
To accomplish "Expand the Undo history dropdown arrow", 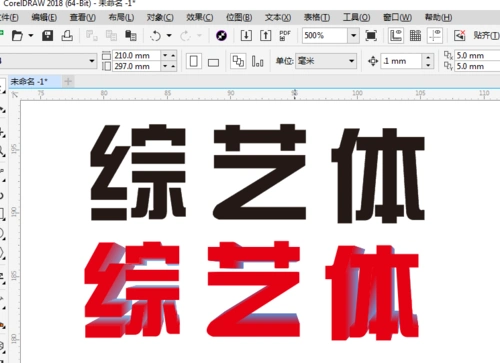I will pos(169,35).
